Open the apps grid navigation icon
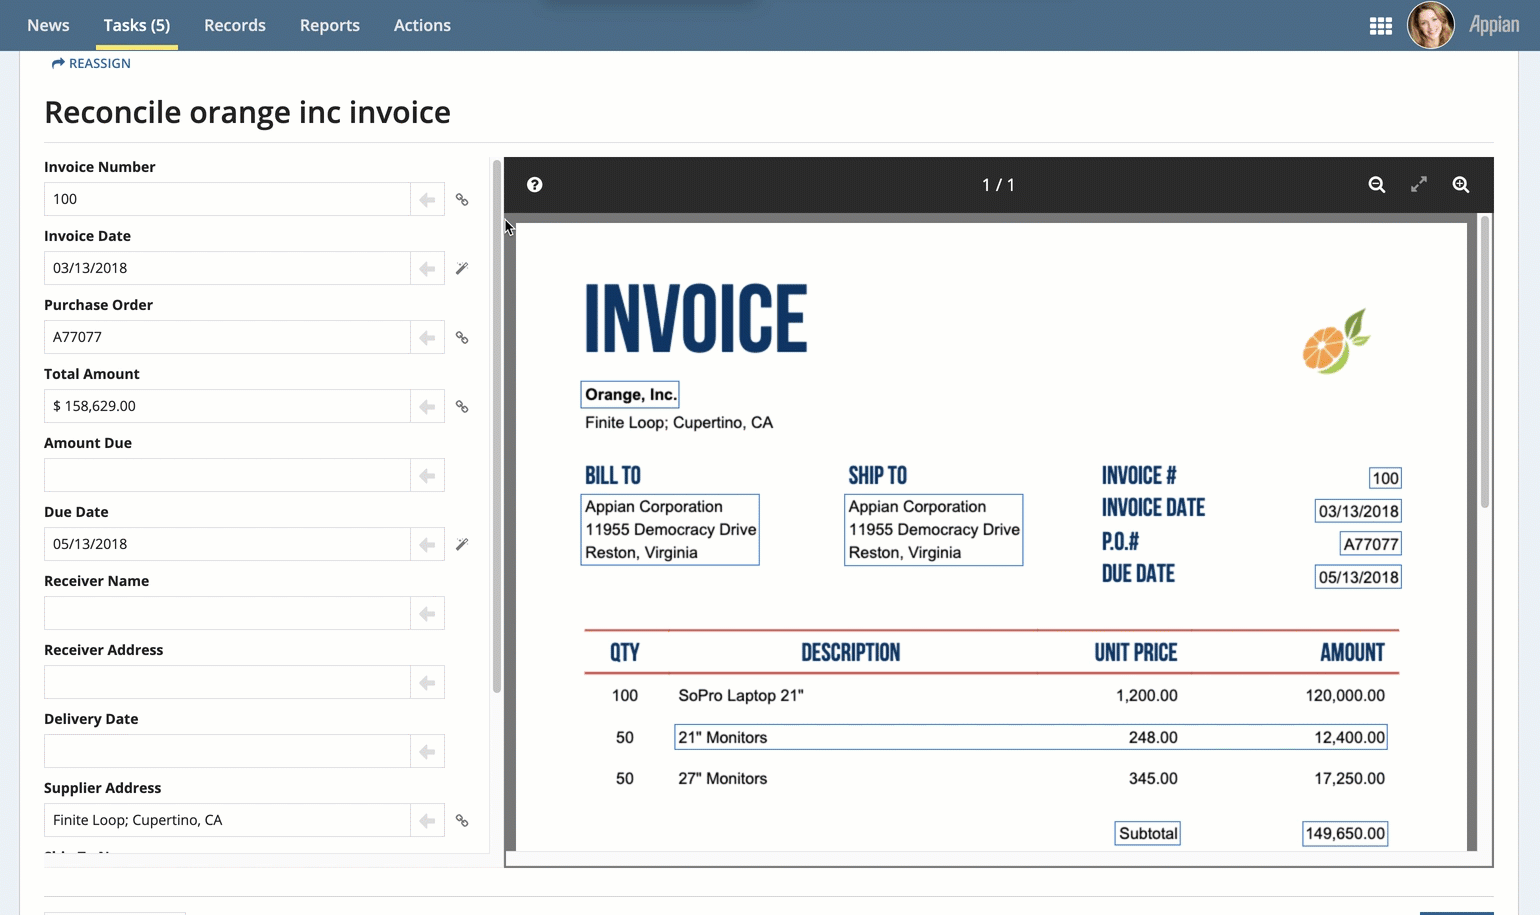Screen dimensions: 1540x915 (x=1381, y=26)
